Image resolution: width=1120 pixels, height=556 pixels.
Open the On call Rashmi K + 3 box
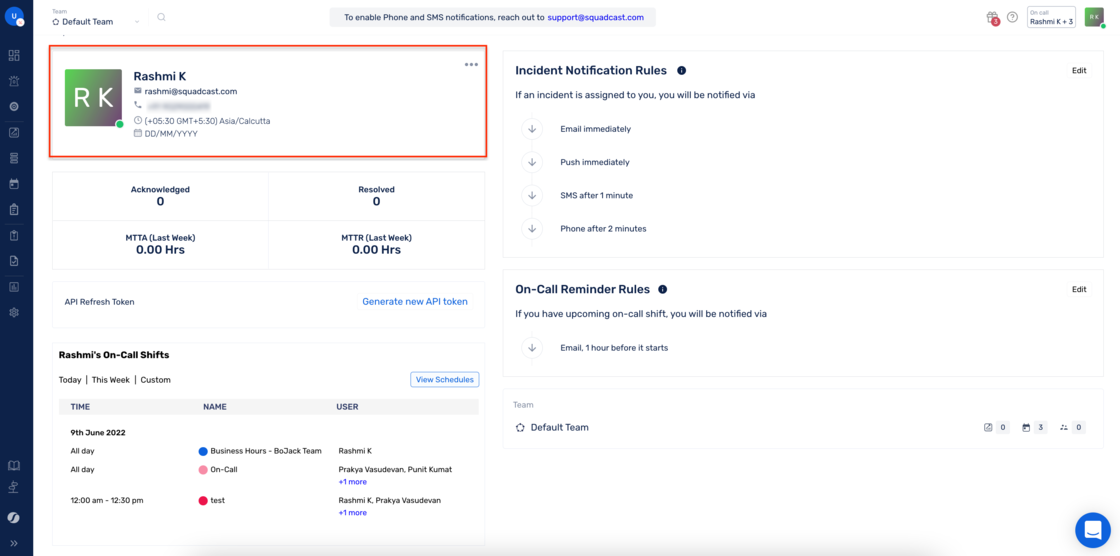tap(1051, 17)
